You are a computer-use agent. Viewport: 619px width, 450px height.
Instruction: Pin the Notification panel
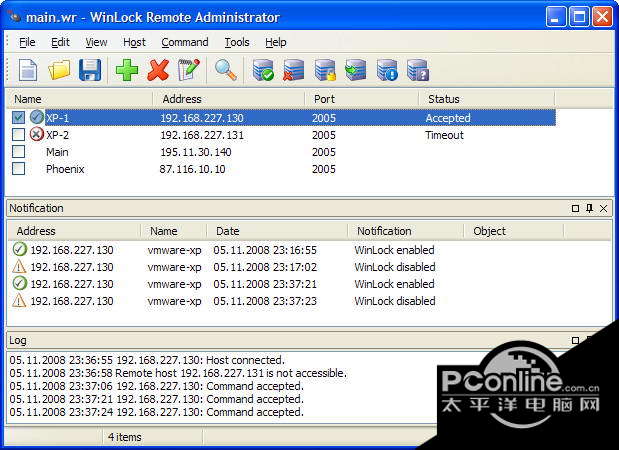pos(589,208)
